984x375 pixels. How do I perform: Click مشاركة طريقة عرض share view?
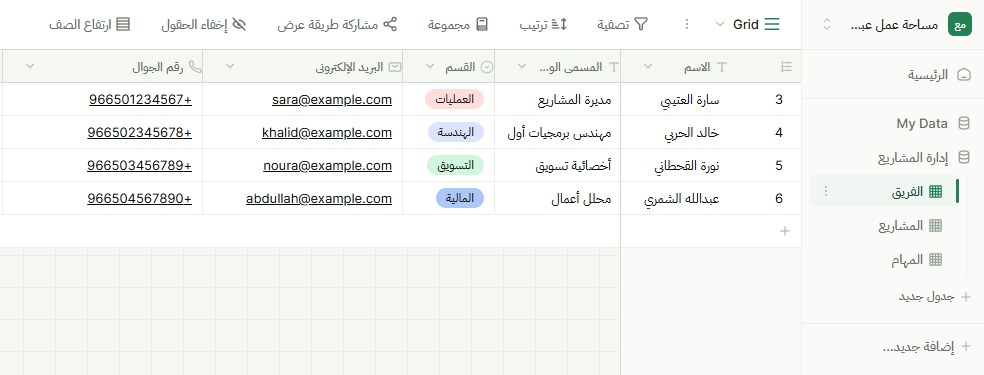[x=338, y=24]
